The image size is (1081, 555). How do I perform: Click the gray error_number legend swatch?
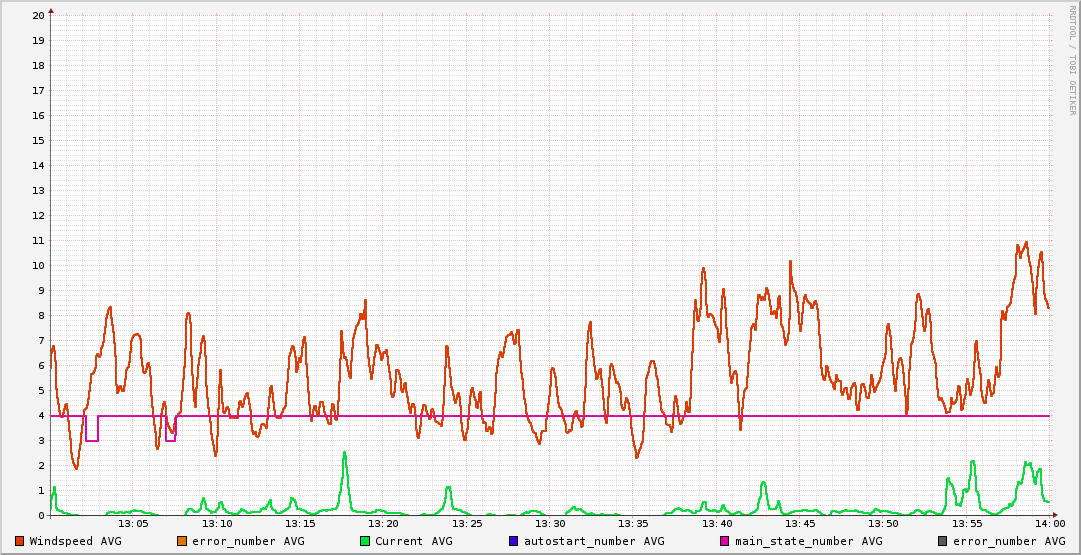pyautogui.click(x=942, y=541)
